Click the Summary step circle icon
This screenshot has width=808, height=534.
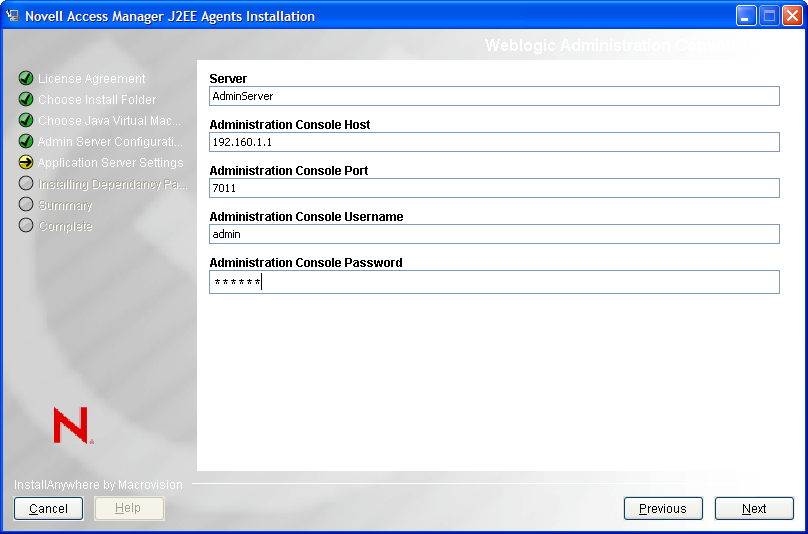click(x=26, y=205)
